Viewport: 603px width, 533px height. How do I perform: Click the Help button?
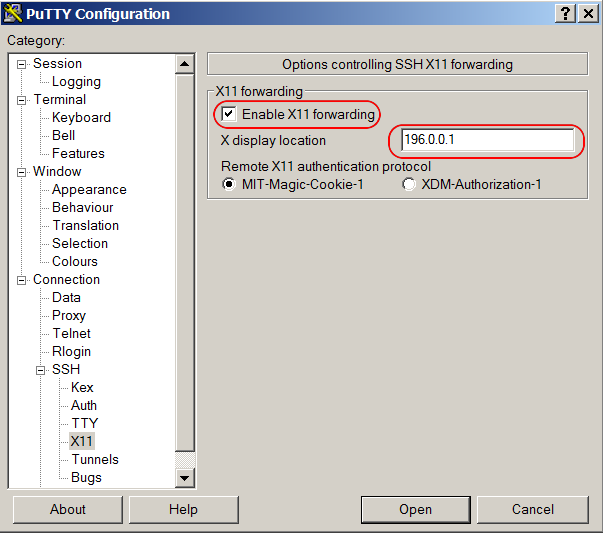tap(183, 510)
